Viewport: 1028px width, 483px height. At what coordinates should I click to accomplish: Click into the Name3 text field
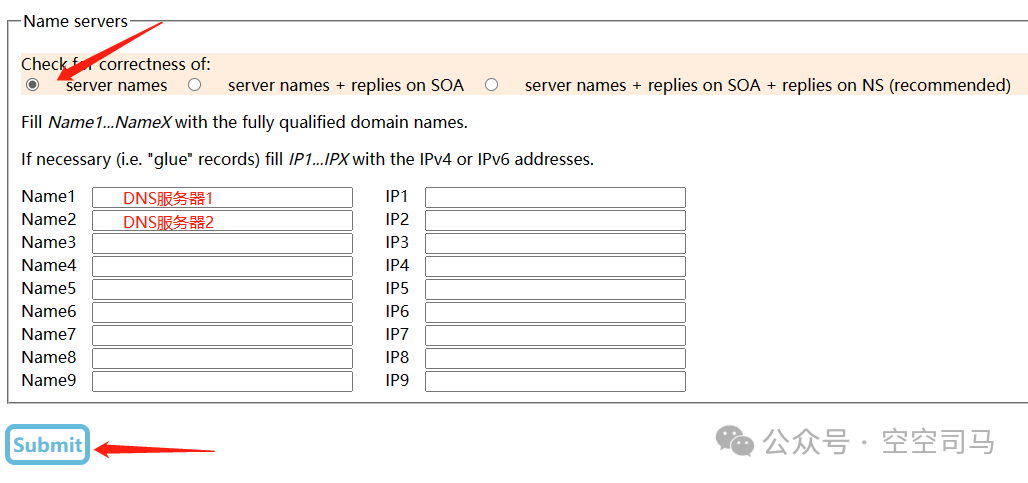point(222,243)
